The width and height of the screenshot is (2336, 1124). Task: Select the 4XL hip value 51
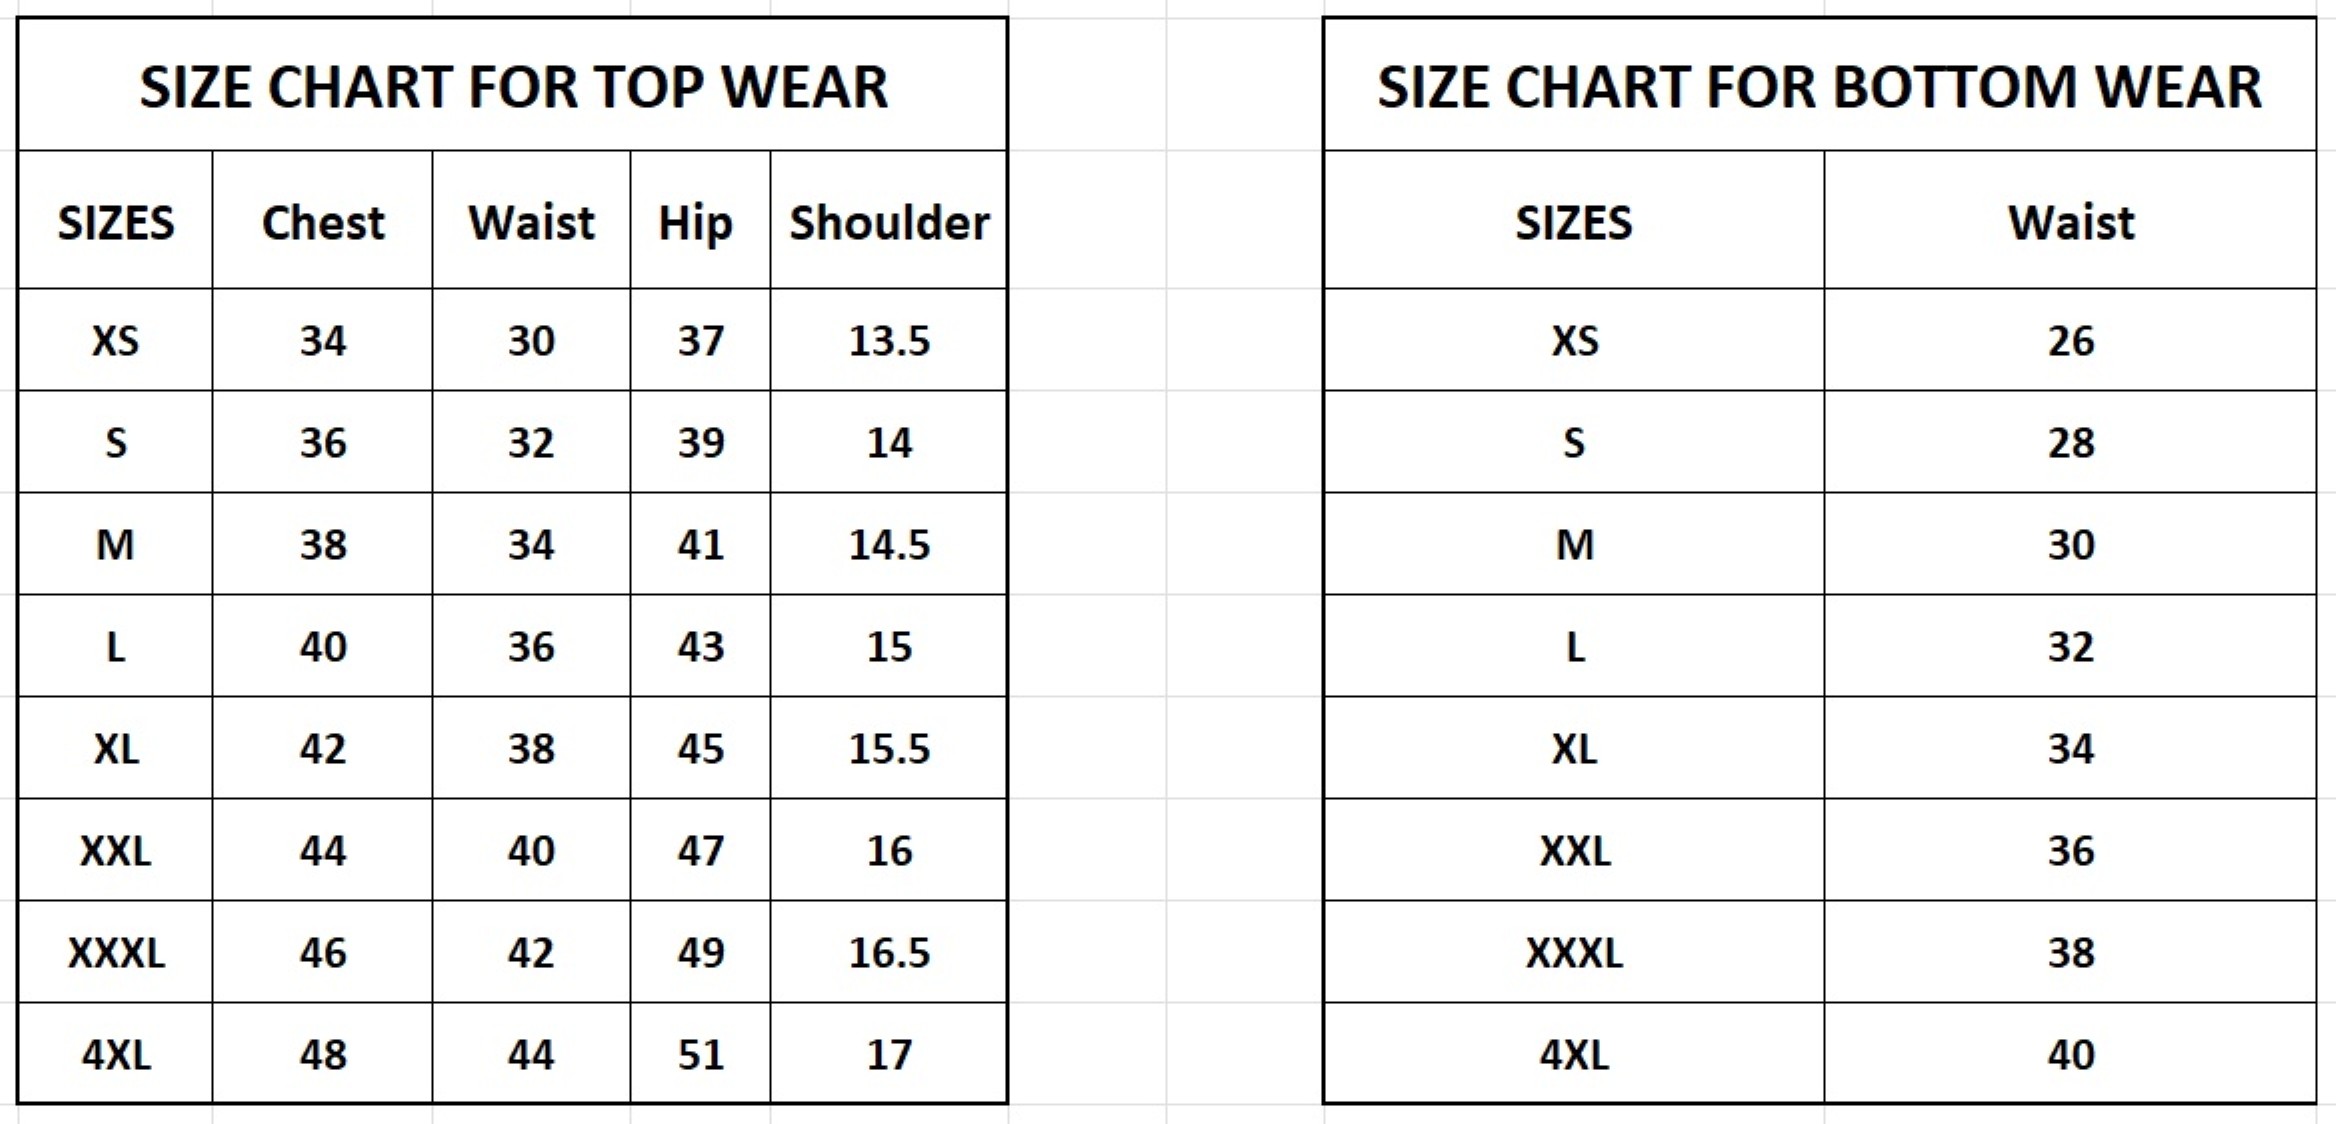click(700, 1055)
